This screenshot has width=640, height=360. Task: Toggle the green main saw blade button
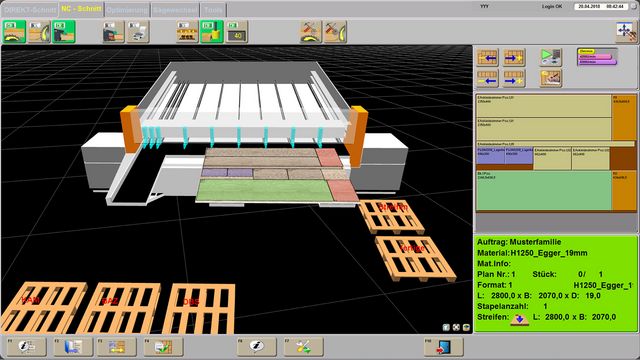point(14,32)
